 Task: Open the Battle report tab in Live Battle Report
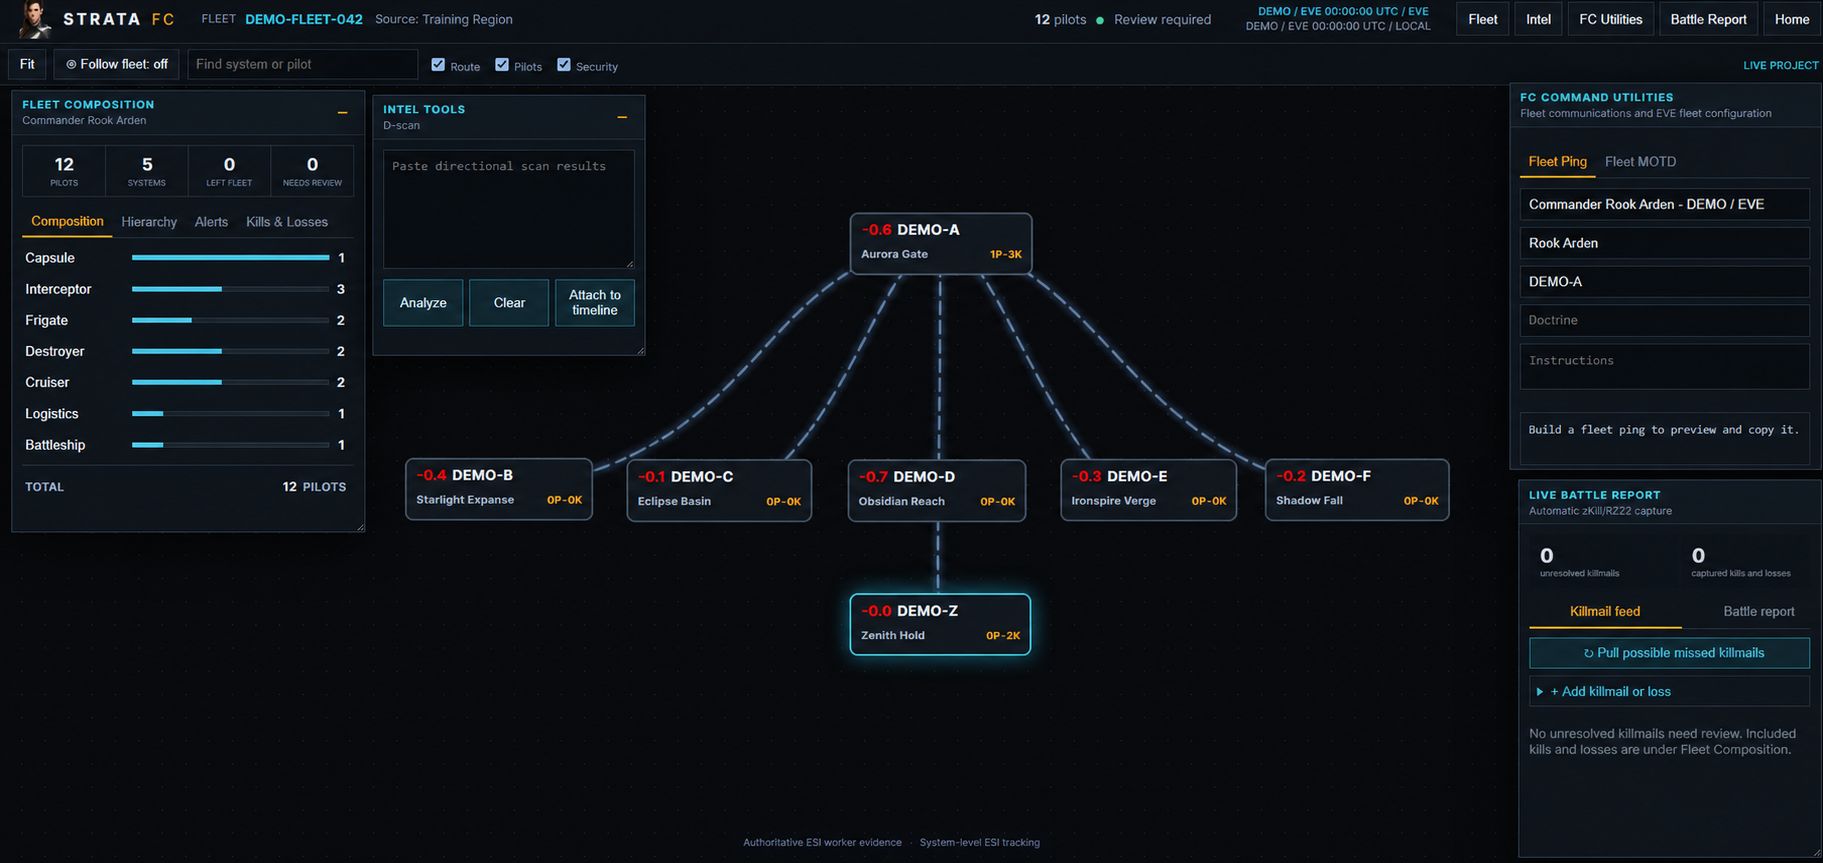point(1758,611)
